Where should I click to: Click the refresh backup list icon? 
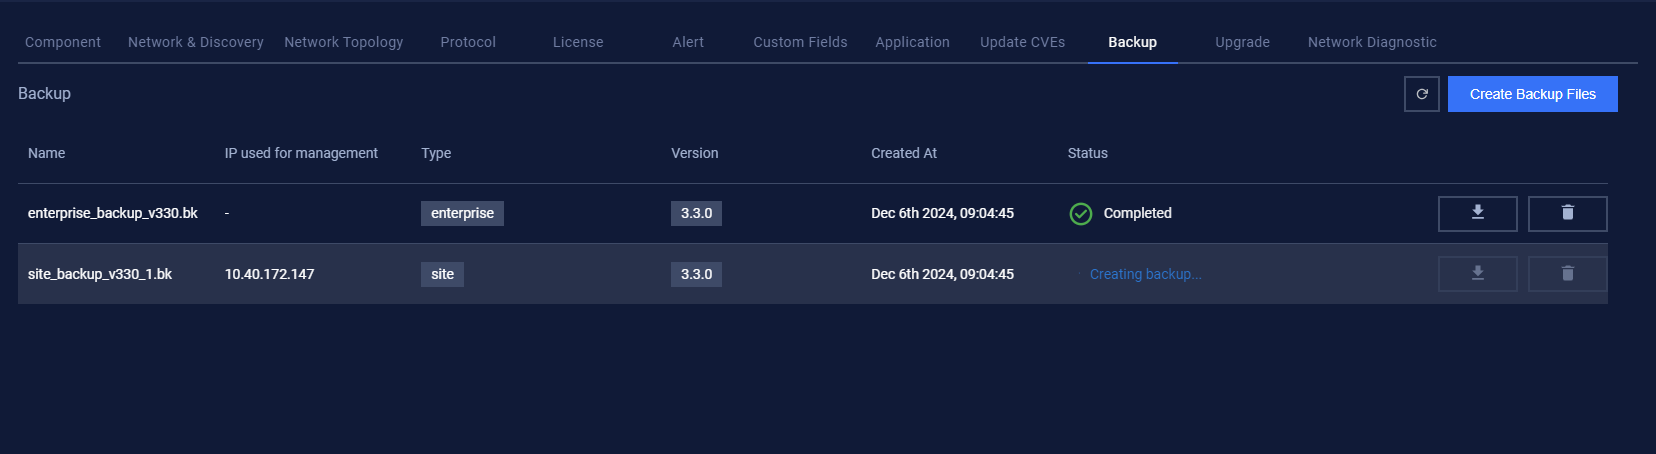1421,94
